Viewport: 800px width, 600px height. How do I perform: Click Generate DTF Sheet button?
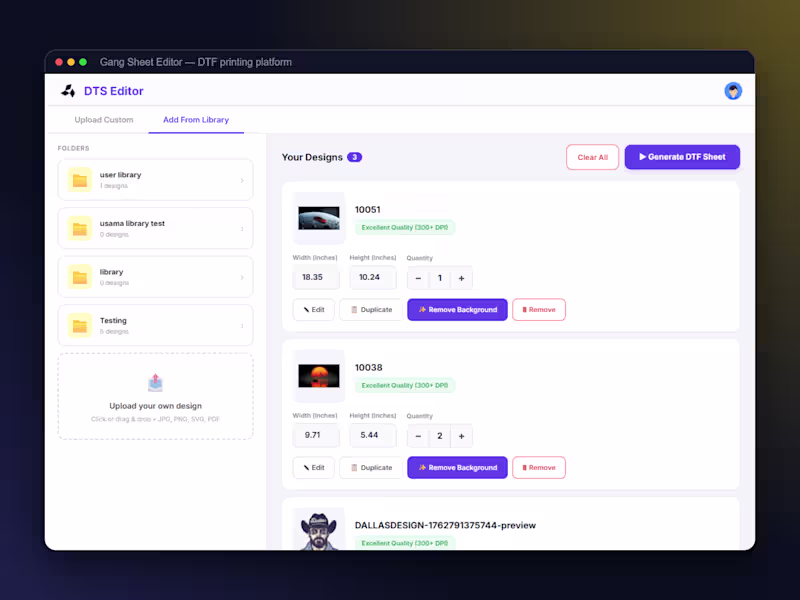click(x=682, y=157)
